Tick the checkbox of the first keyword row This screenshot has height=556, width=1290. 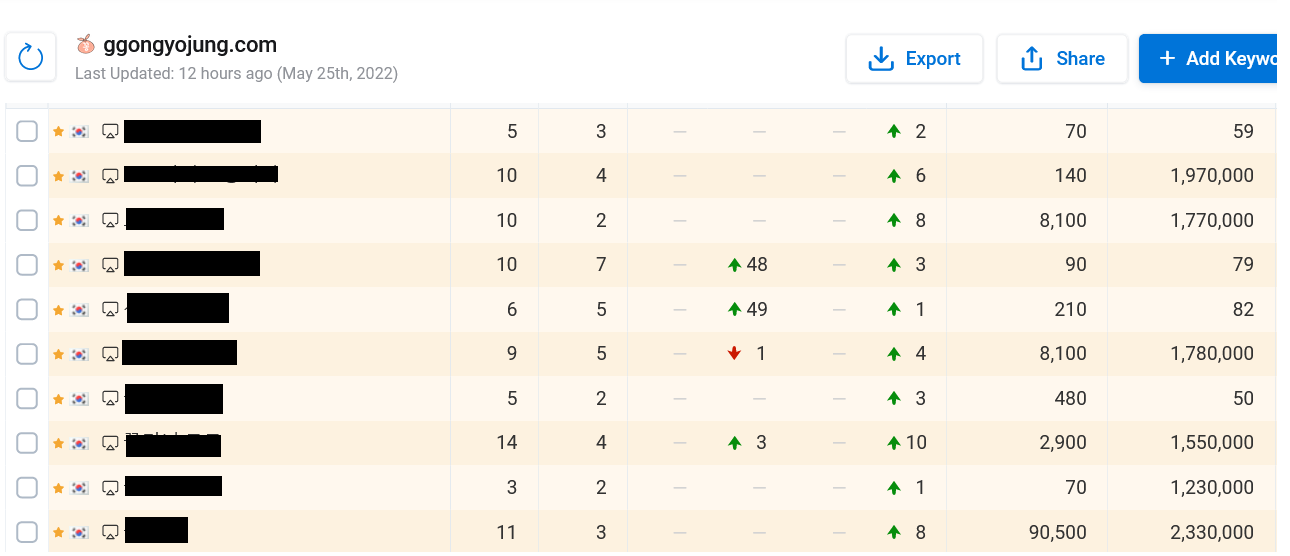27,131
